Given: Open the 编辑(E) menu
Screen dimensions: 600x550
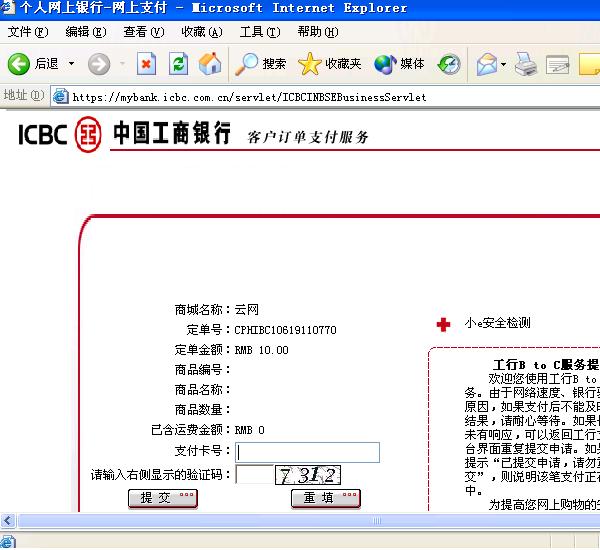Looking at the screenshot, I should (86, 32).
